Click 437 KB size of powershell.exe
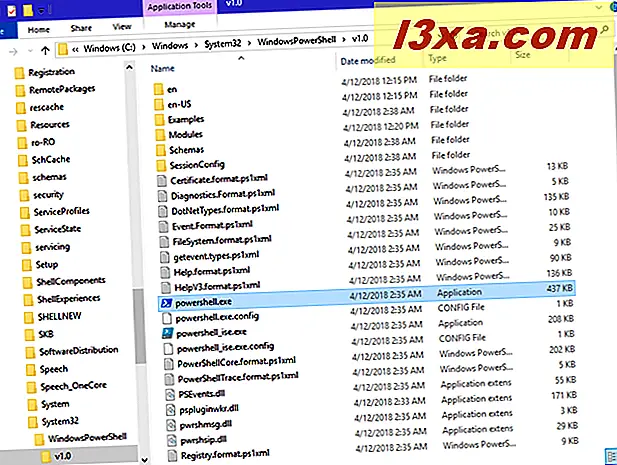 (560, 288)
